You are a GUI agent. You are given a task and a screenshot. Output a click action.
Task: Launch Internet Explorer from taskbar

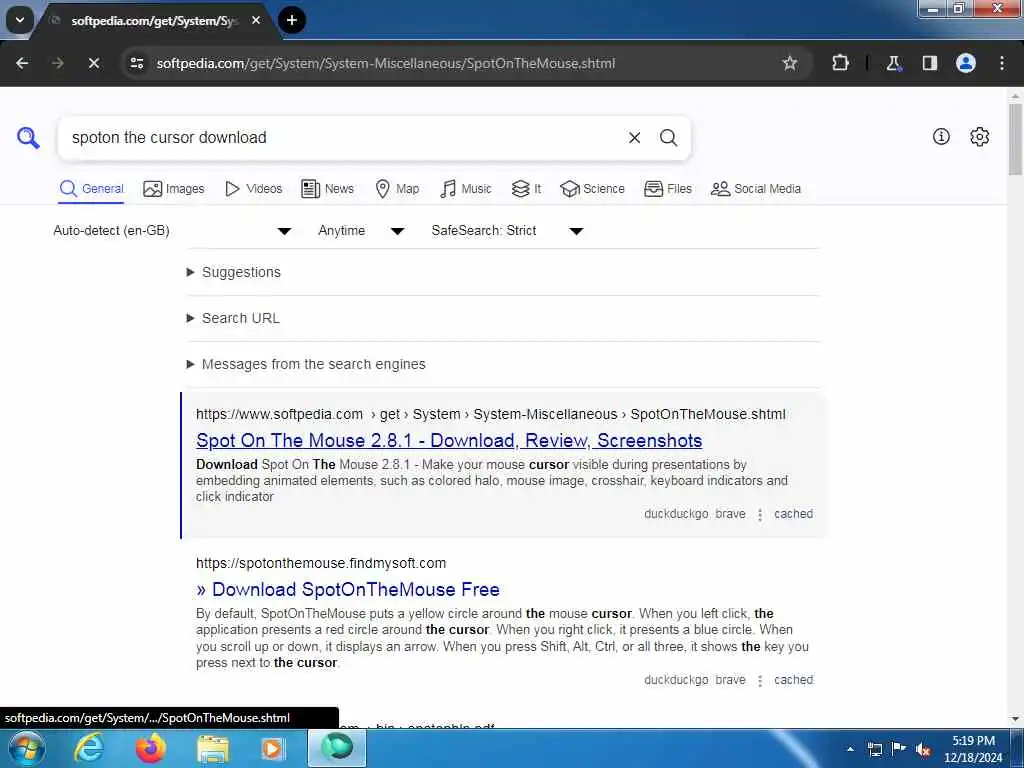click(x=88, y=748)
